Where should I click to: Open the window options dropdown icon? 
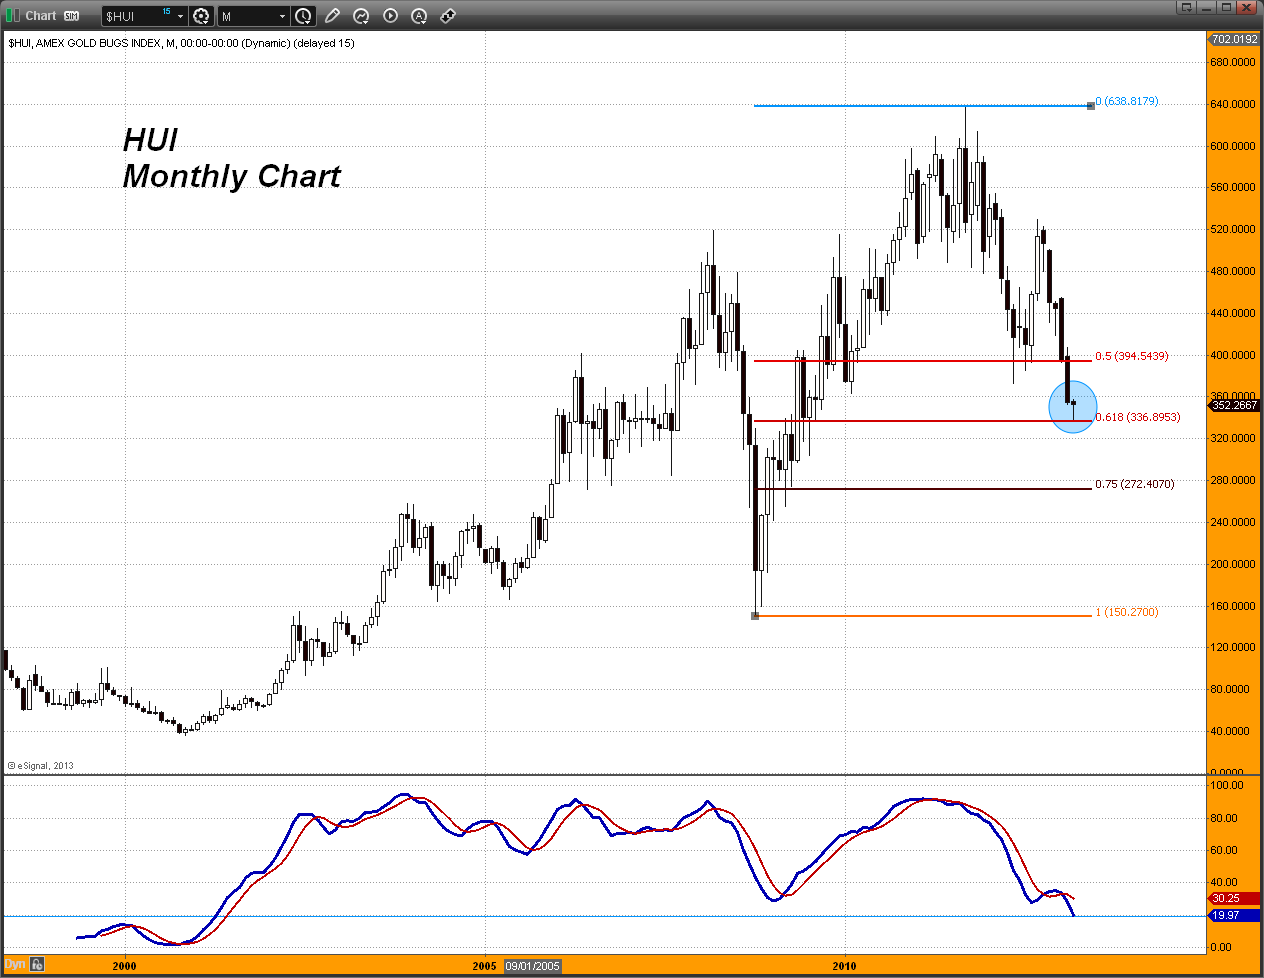click(x=1186, y=8)
